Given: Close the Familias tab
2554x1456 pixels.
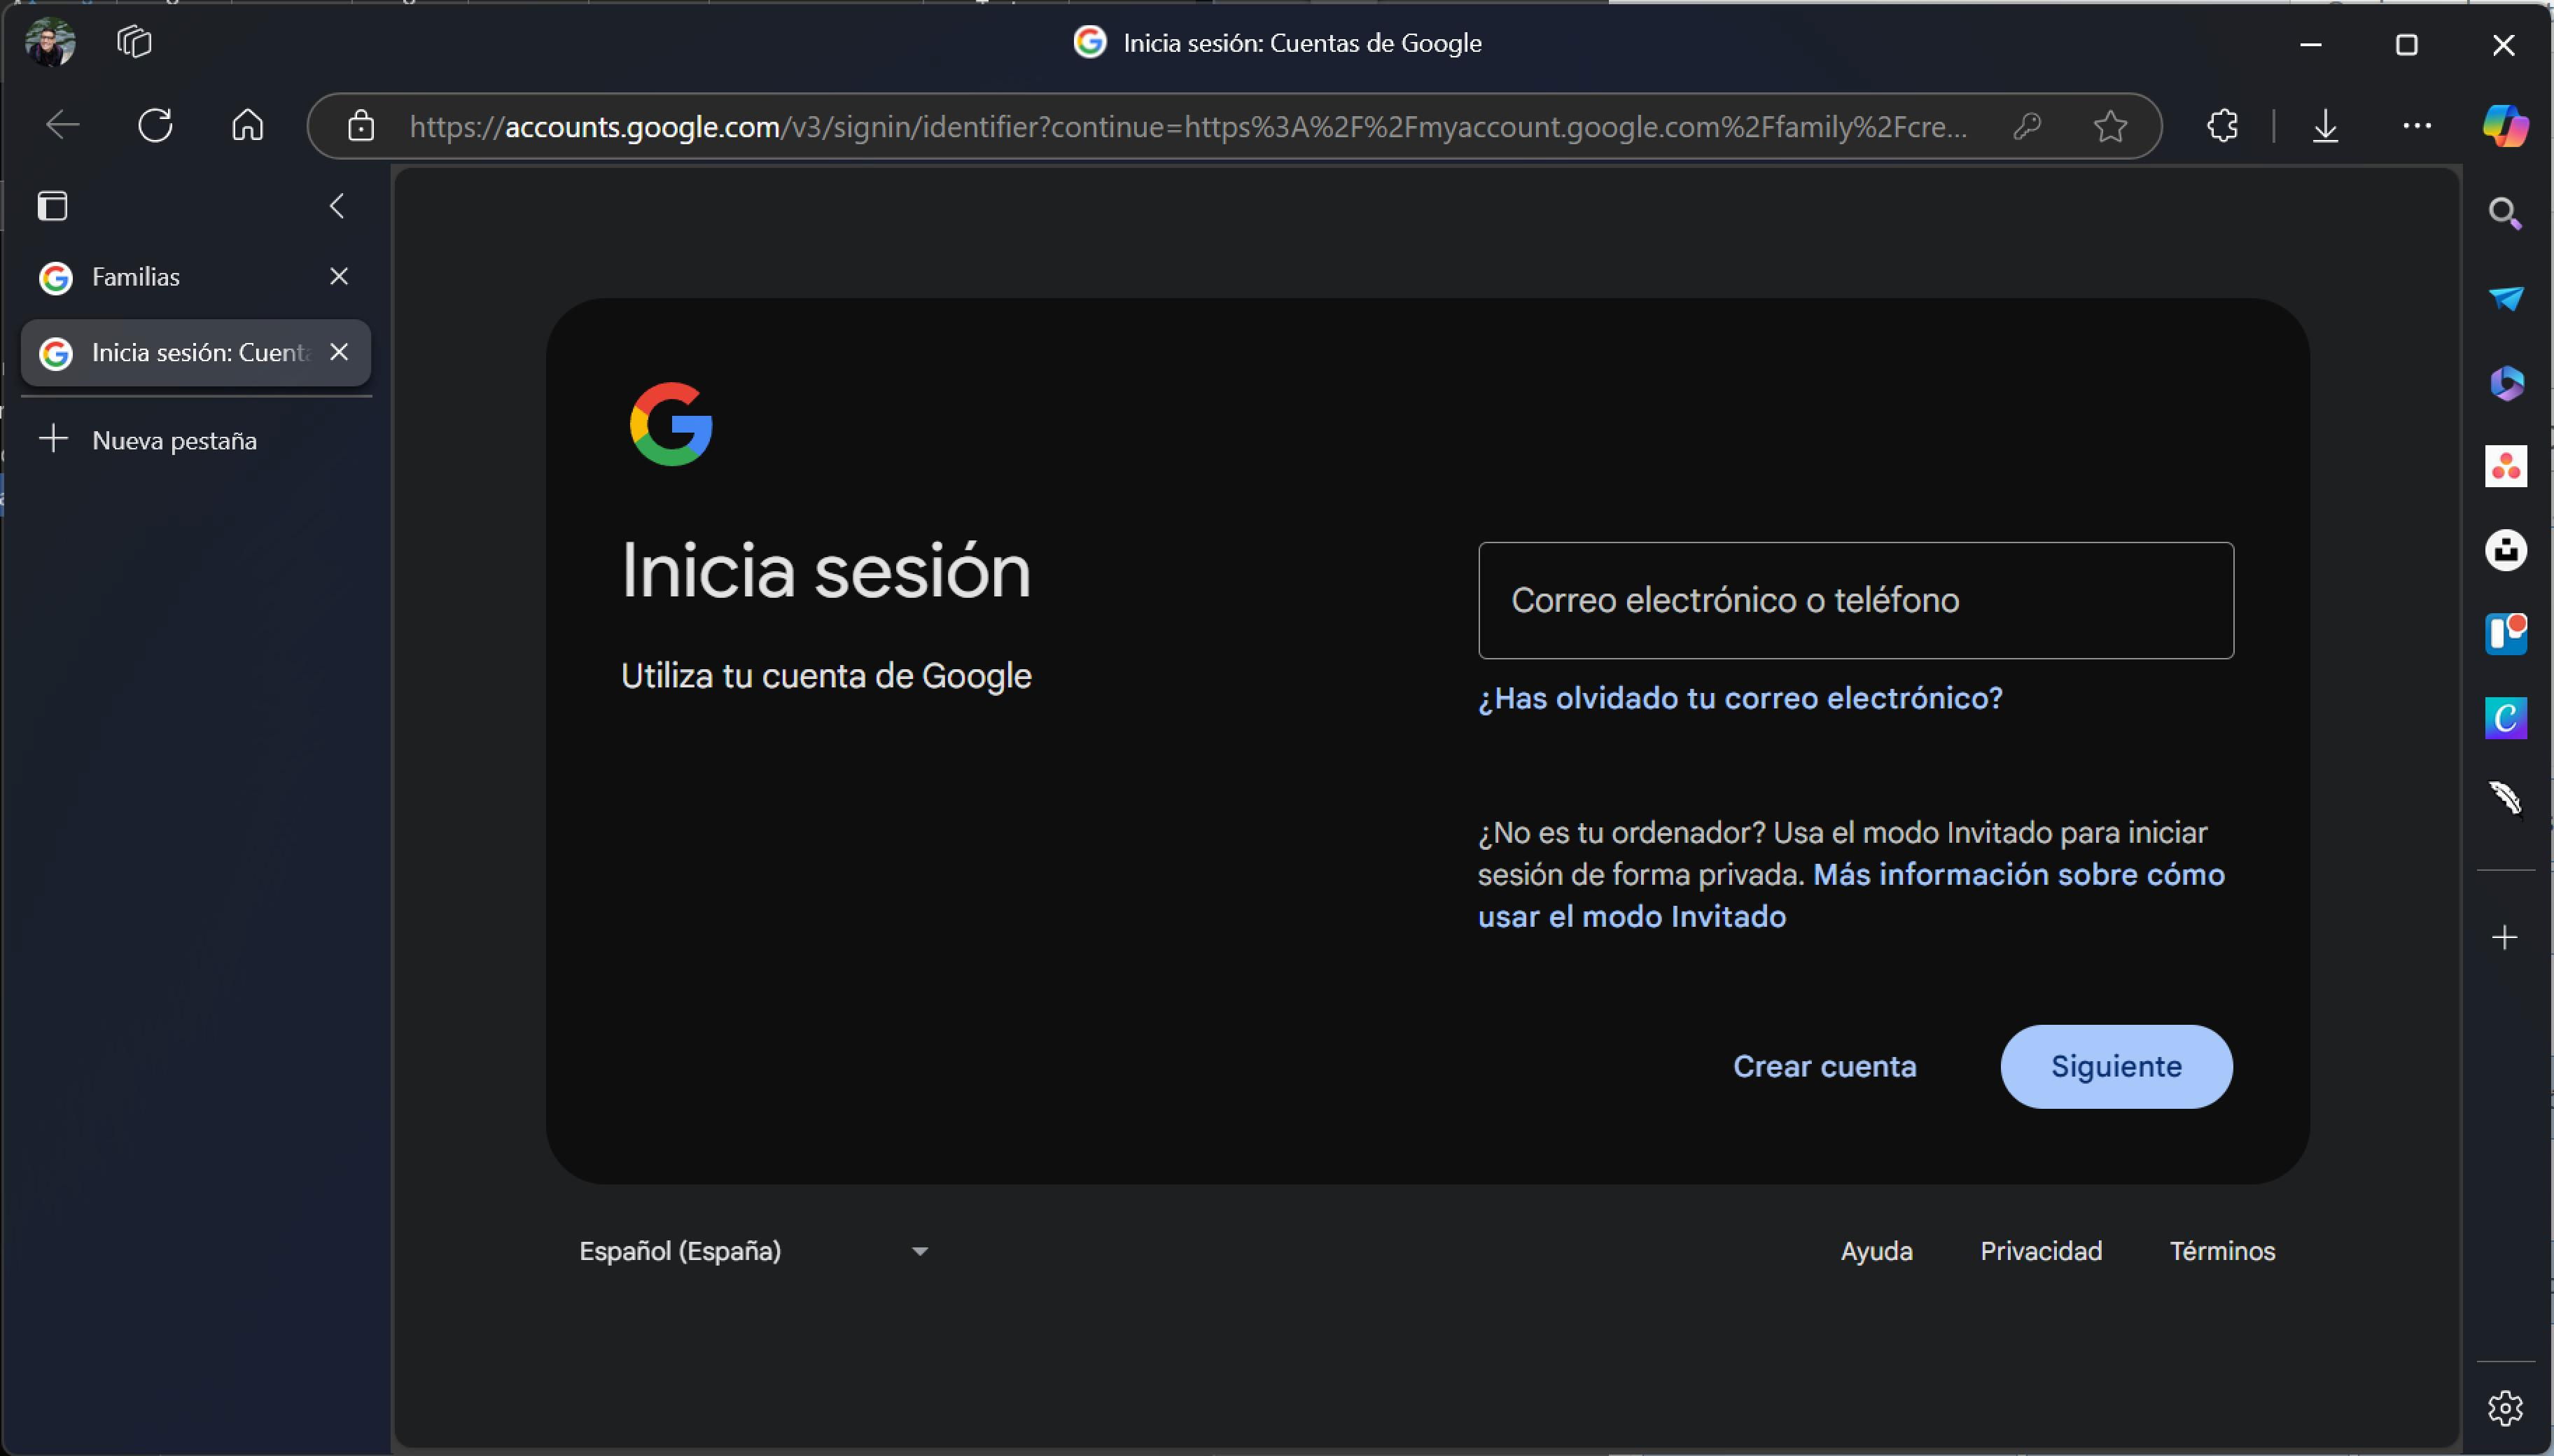Looking at the screenshot, I should [x=339, y=276].
